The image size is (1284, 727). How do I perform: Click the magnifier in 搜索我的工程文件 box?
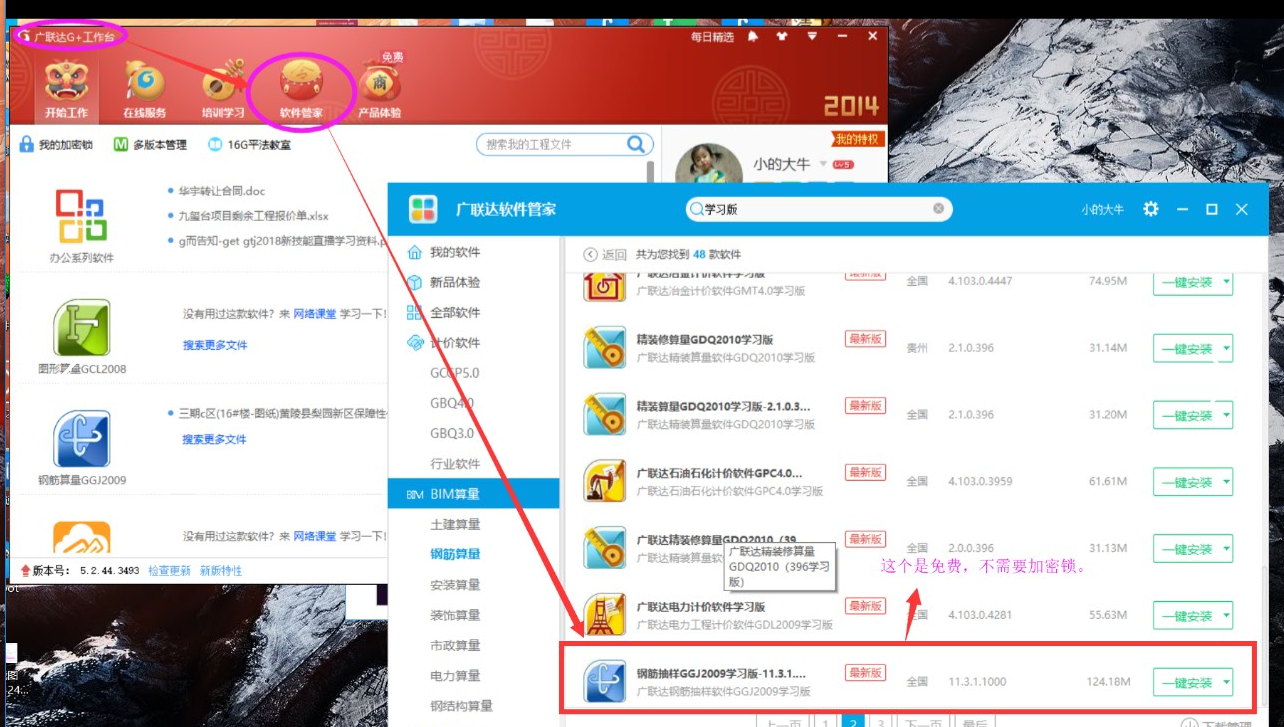pos(636,145)
